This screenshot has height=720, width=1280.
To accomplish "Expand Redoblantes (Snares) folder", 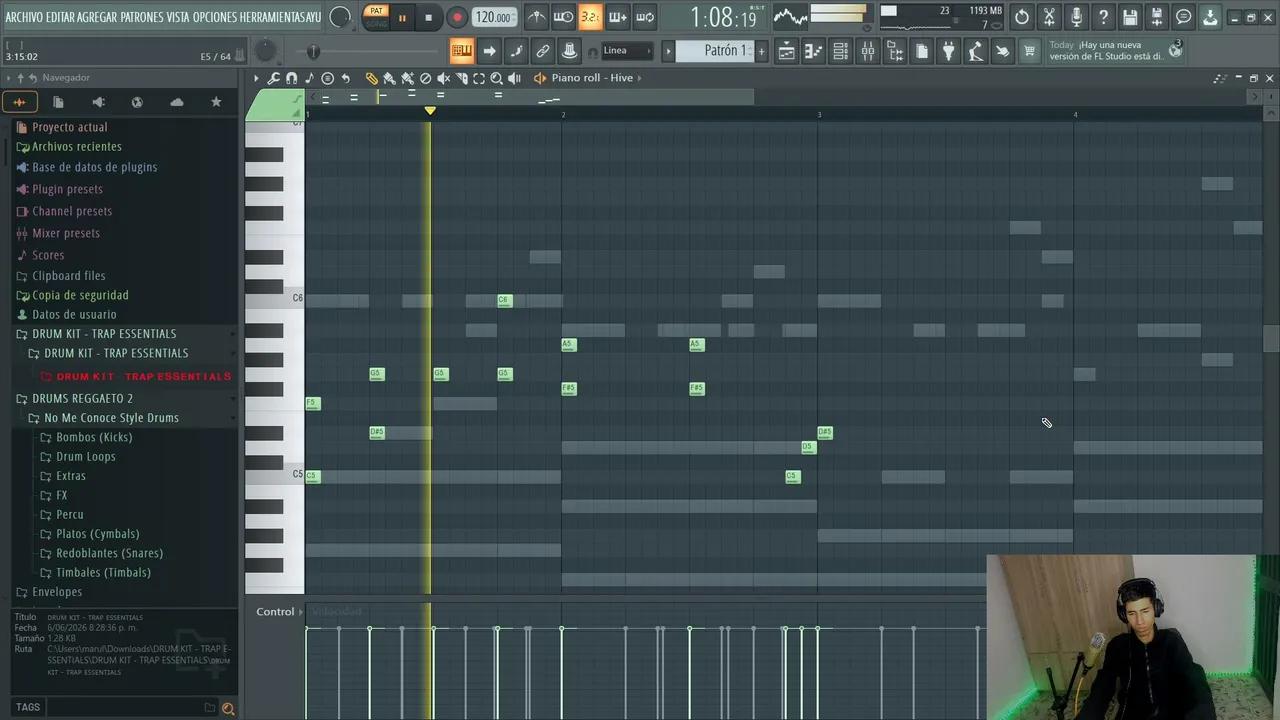I will [x=109, y=553].
